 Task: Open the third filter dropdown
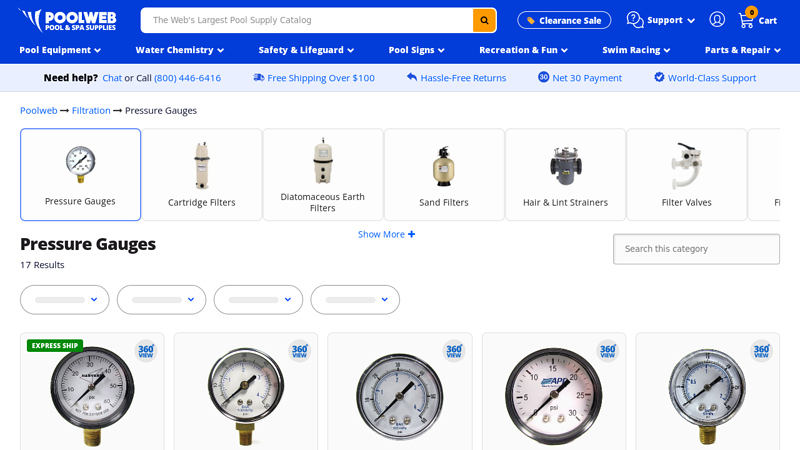point(258,299)
